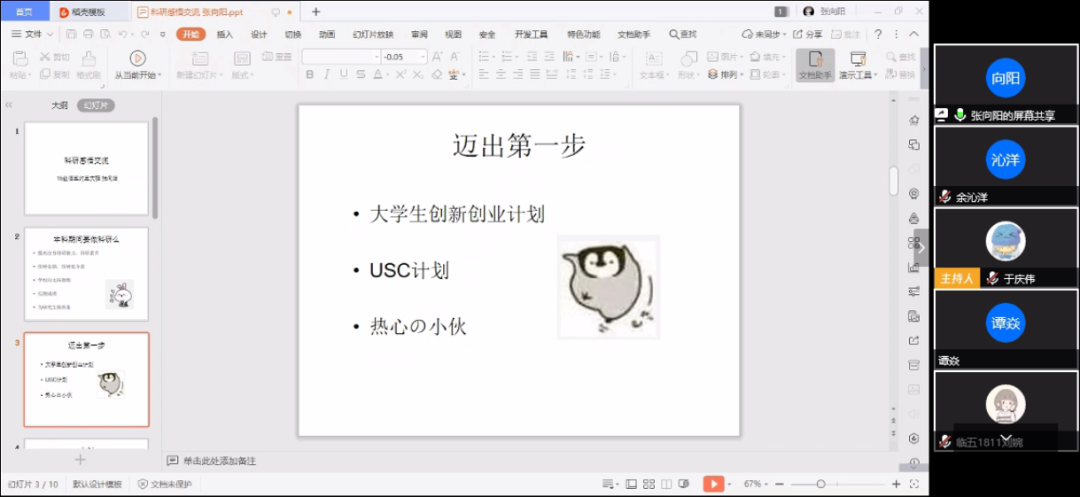Toggle Bold formatting
This screenshot has height=497, width=1080.
pyautogui.click(x=310, y=74)
